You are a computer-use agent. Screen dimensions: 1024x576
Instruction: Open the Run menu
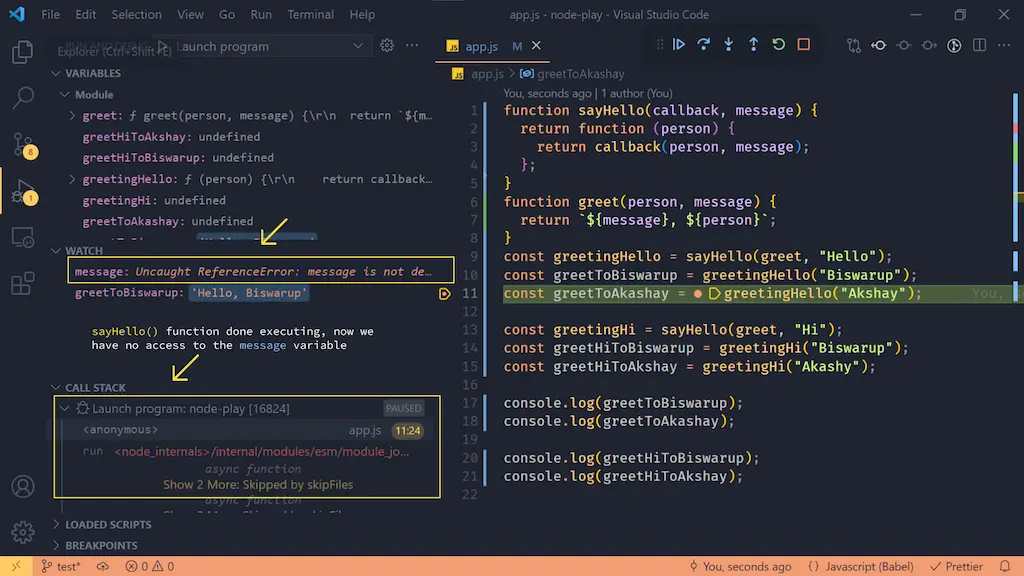(261, 14)
